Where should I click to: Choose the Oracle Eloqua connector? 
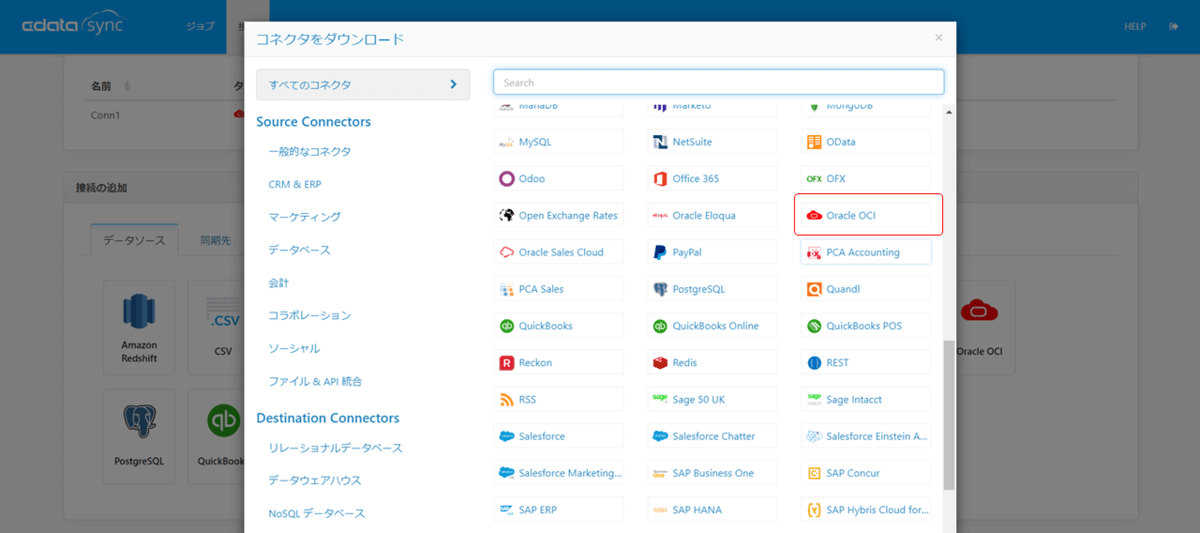click(x=712, y=215)
